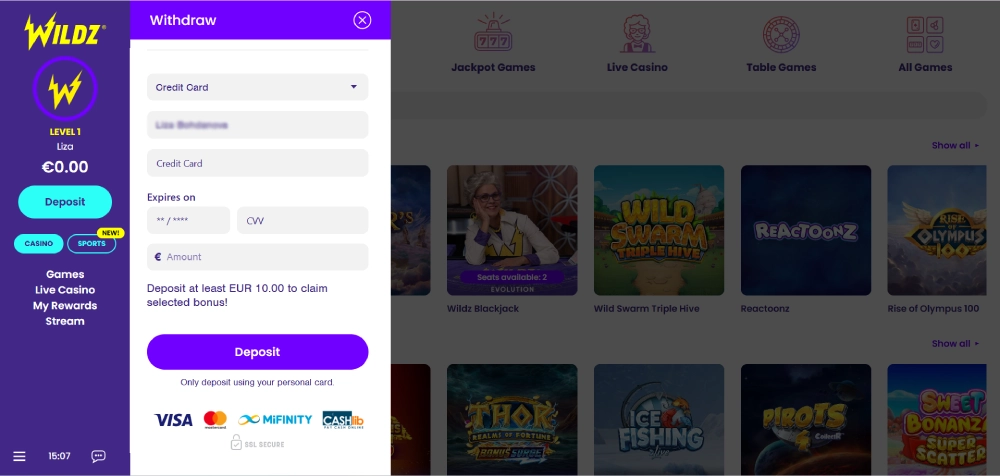
Task: Focus the Amount input field
Action: tap(258, 257)
